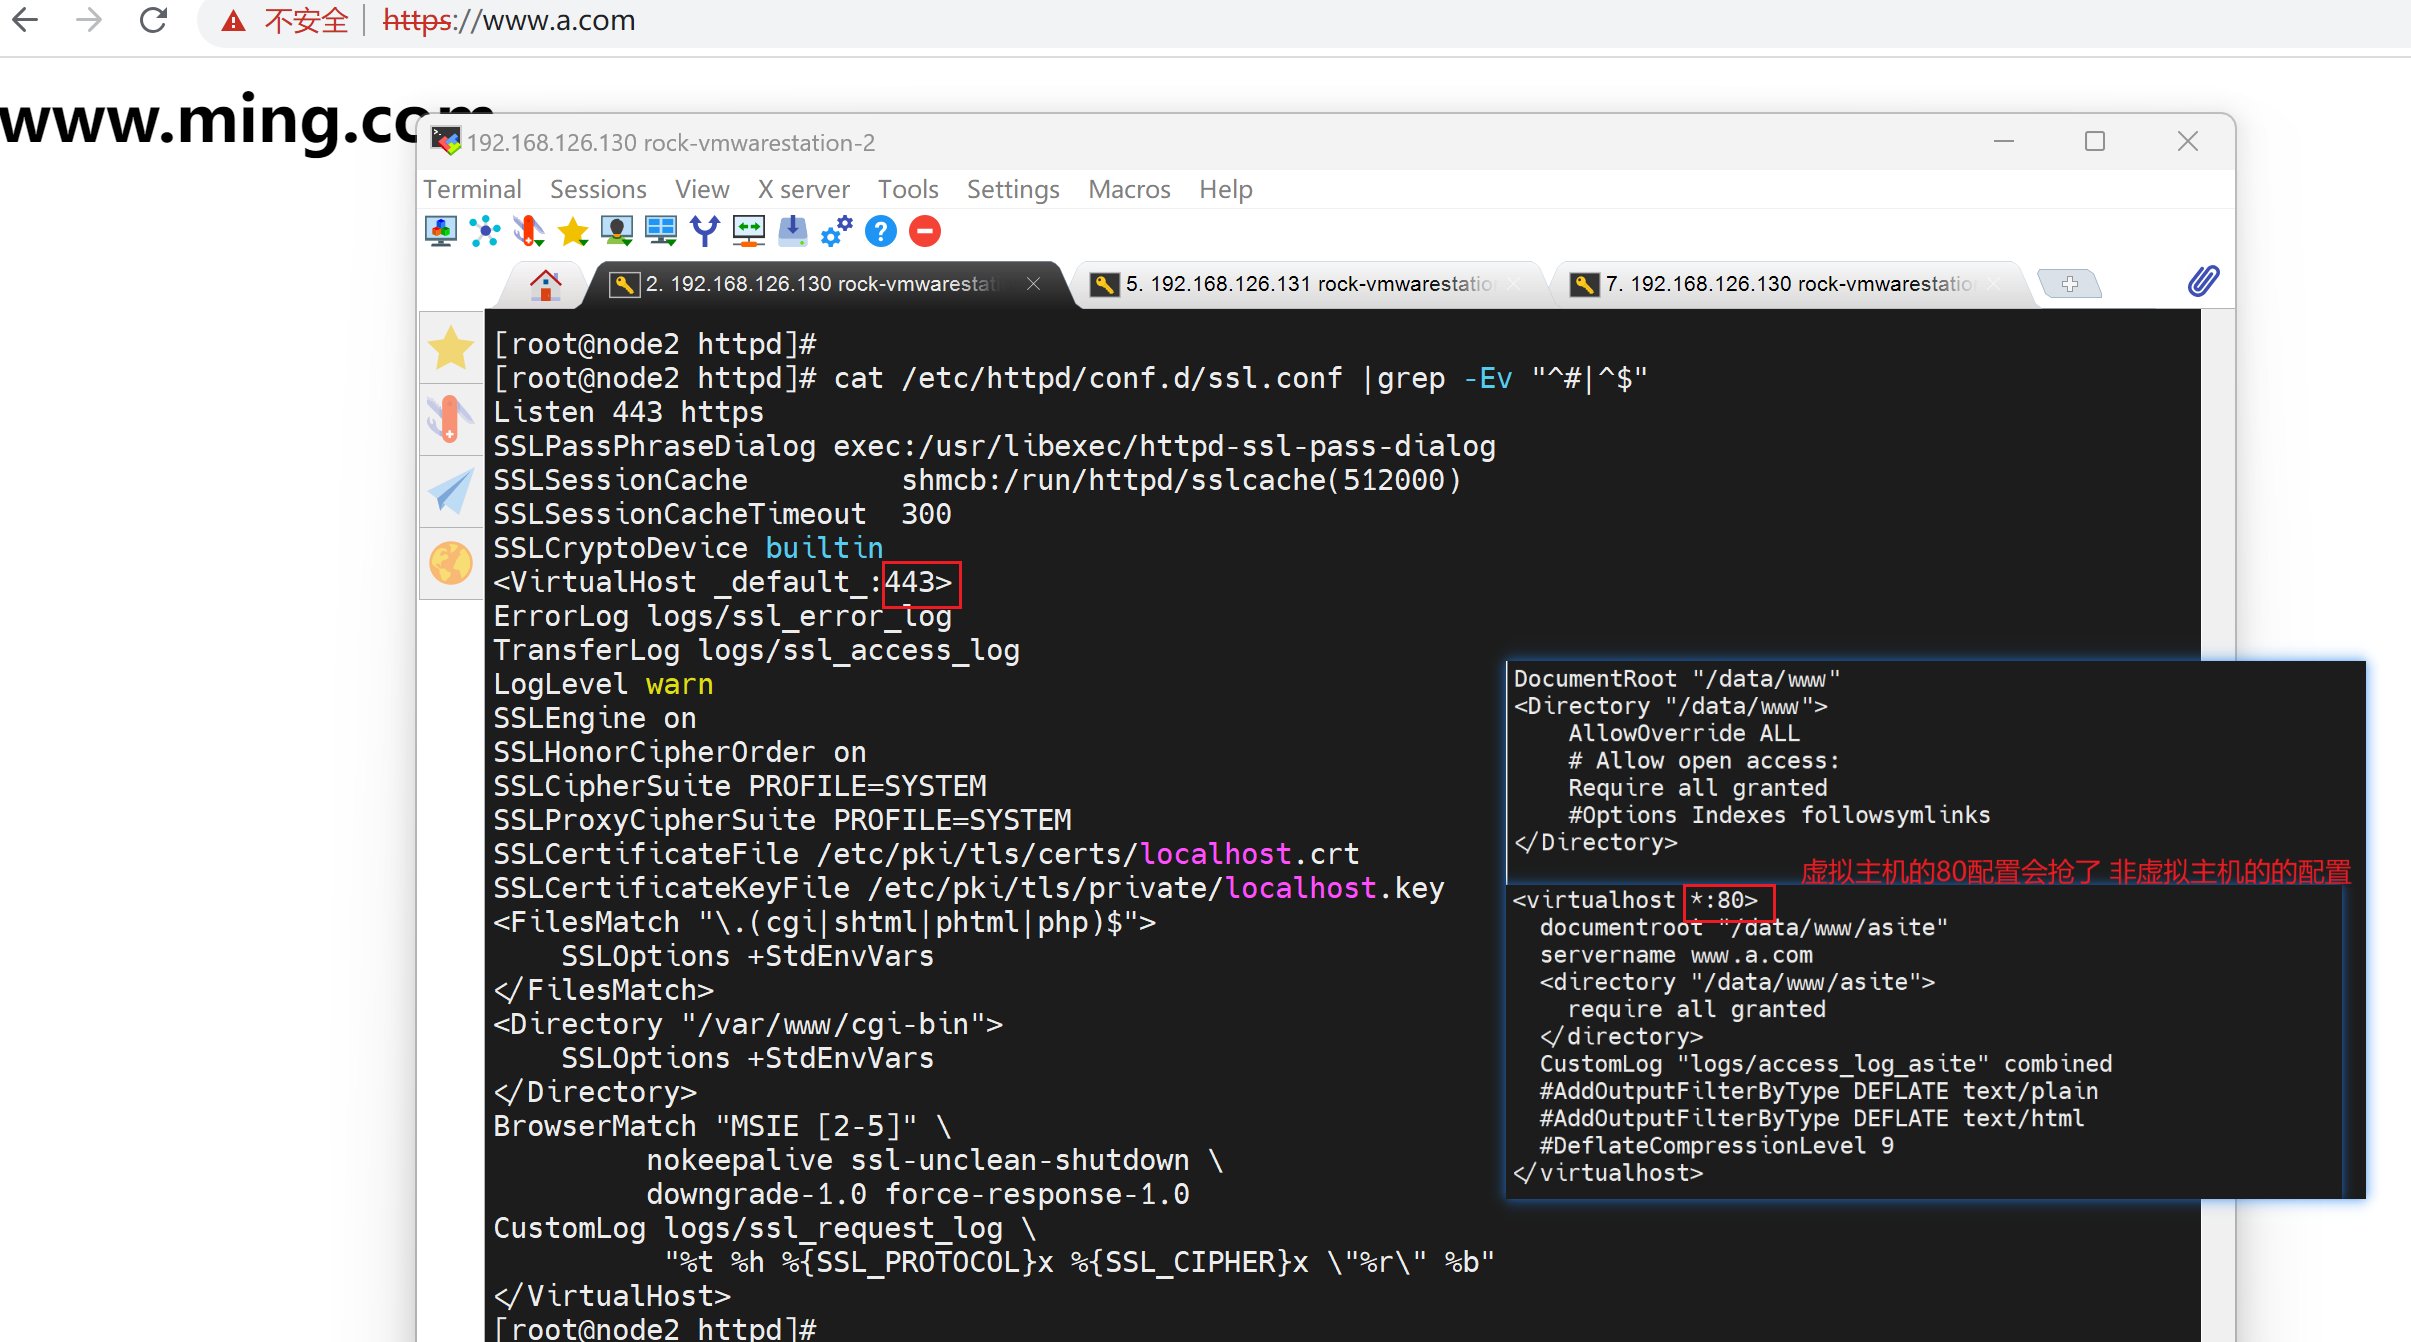Click the new tab plus button

point(2069,284)
